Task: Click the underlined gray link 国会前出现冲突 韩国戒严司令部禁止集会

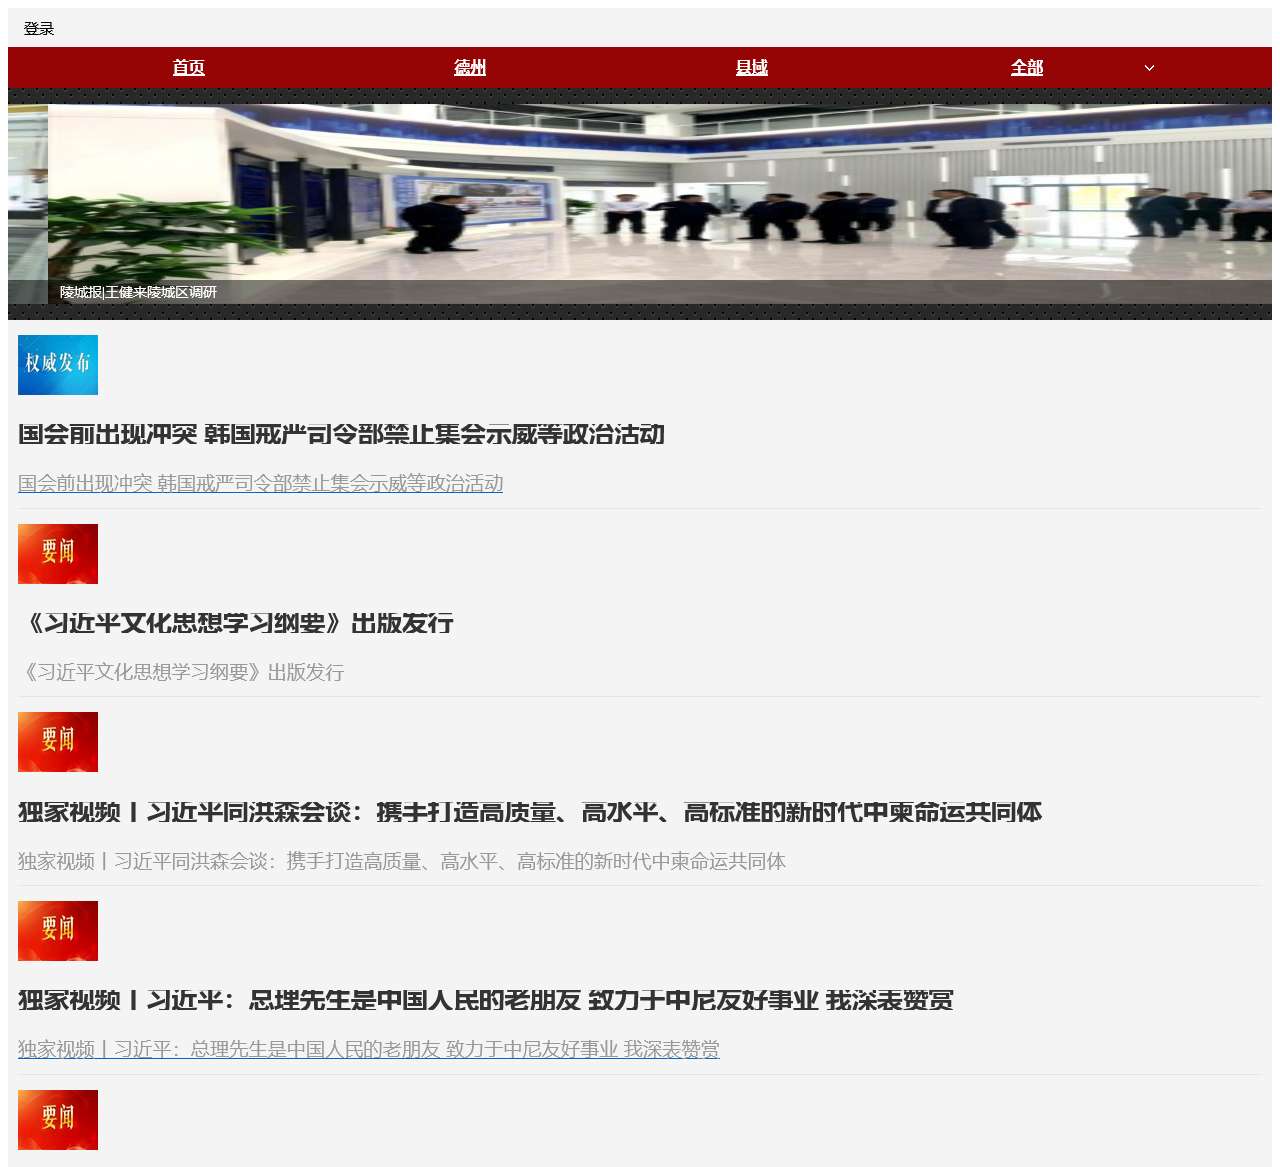Action: (x=260, y=483)
